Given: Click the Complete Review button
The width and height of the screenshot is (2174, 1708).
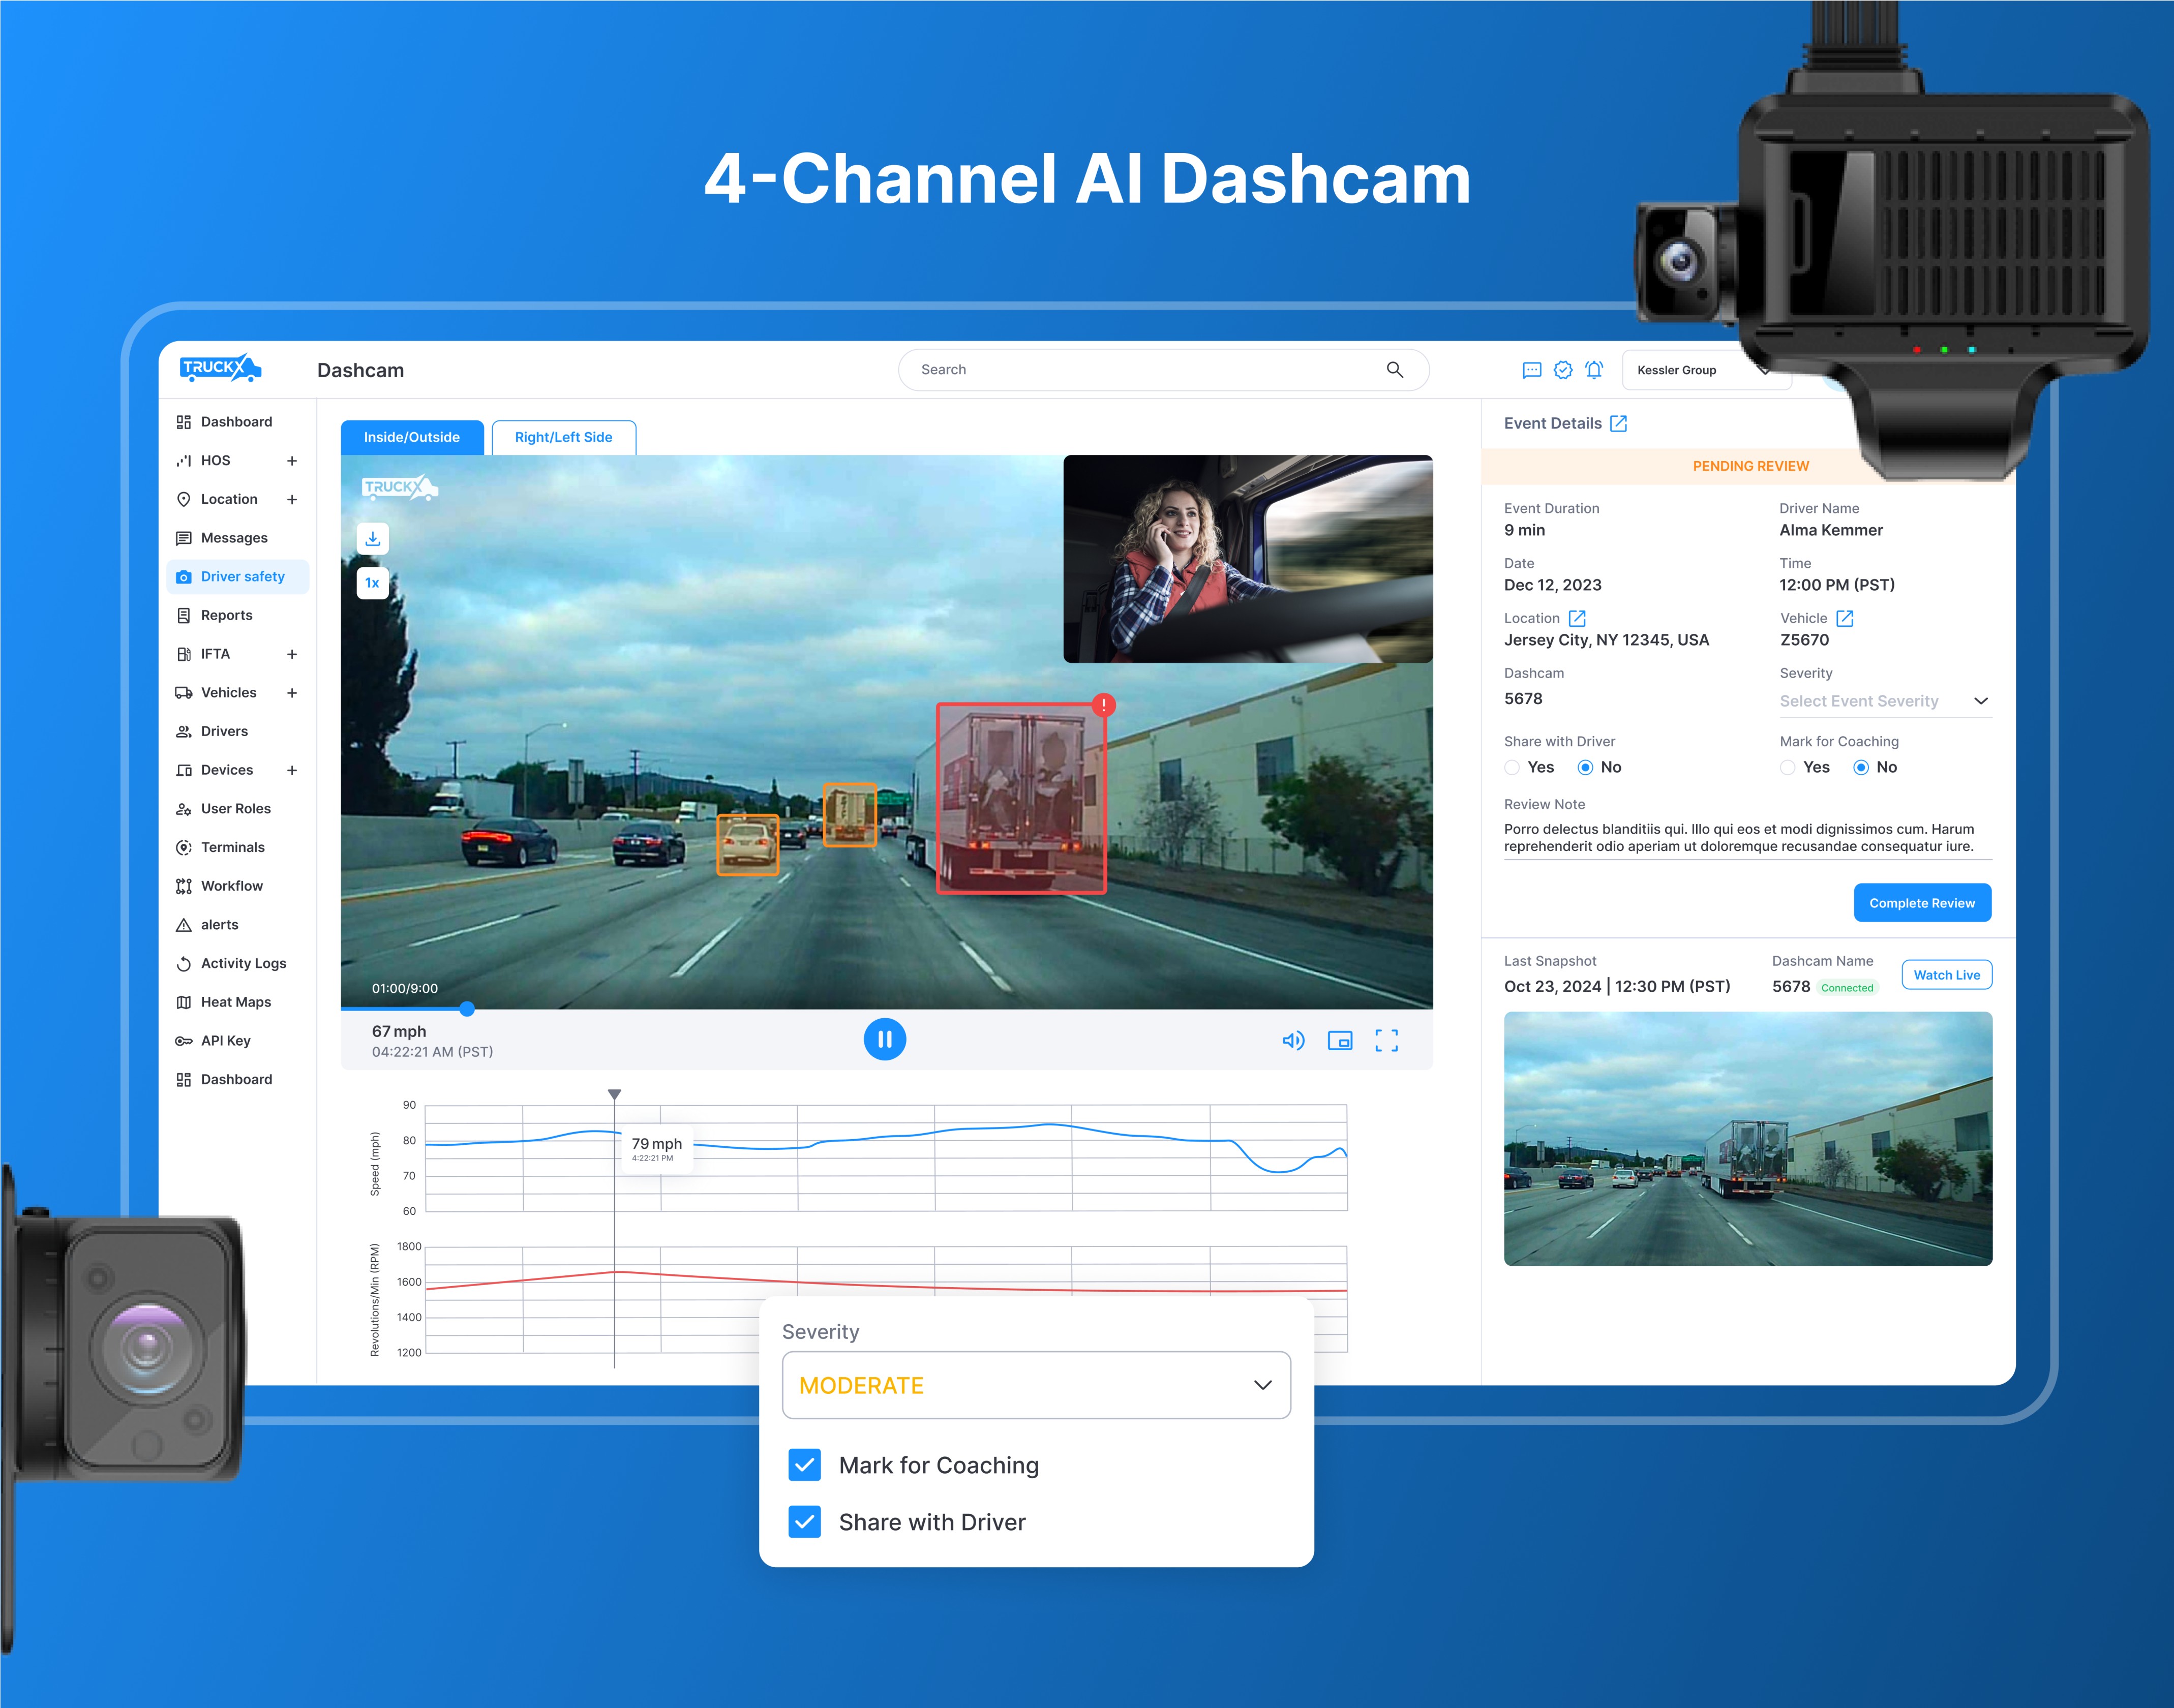Looking at the screenshot, I should [1921, 902].
